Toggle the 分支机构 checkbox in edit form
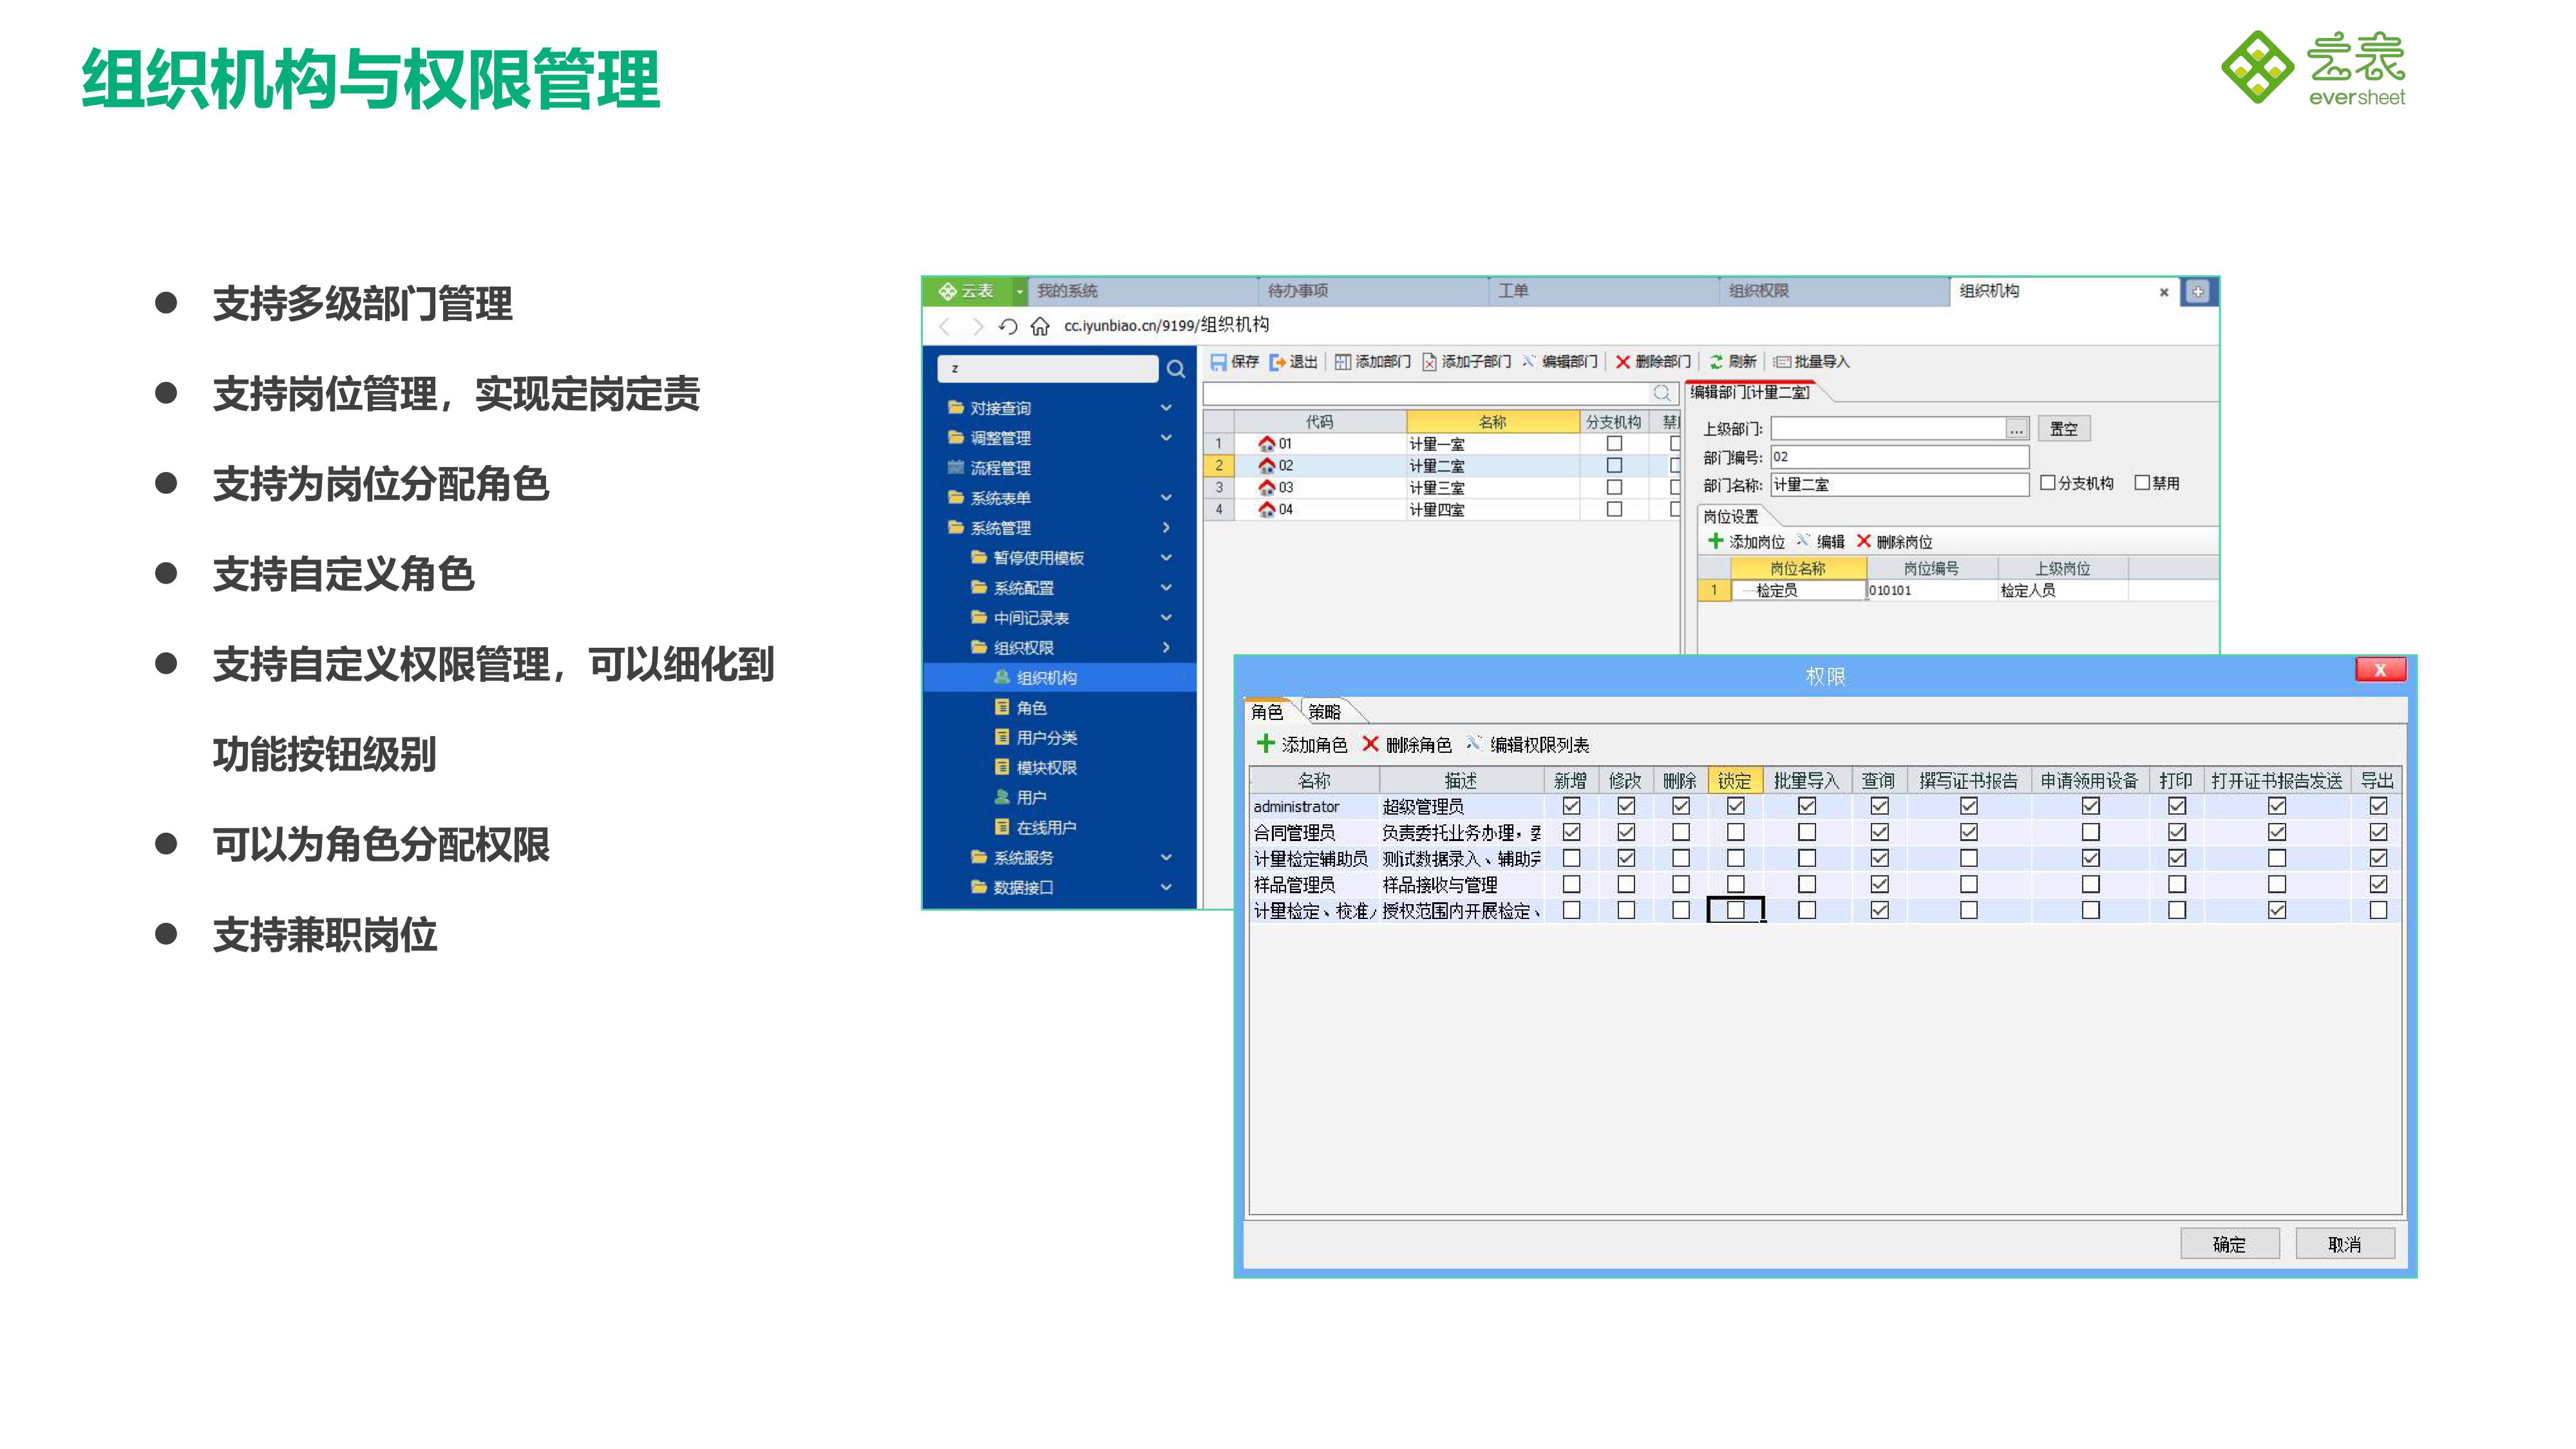The image size is (2576, 1449). click(2047, 483)
